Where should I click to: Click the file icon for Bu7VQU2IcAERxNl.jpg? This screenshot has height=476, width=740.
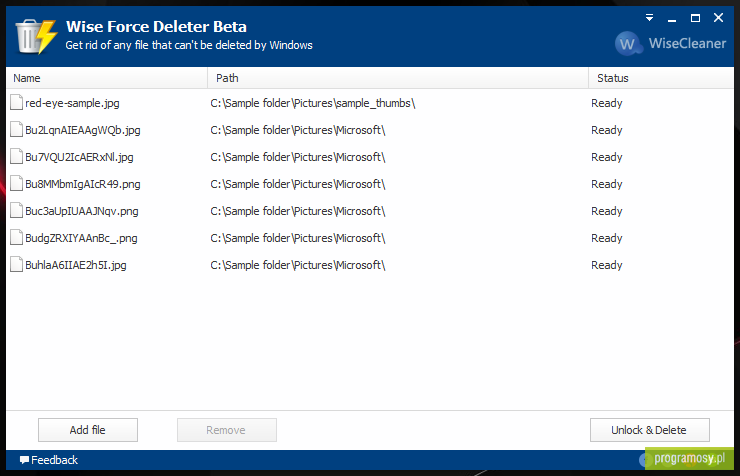pyautogui.click(x=17, y=156)
